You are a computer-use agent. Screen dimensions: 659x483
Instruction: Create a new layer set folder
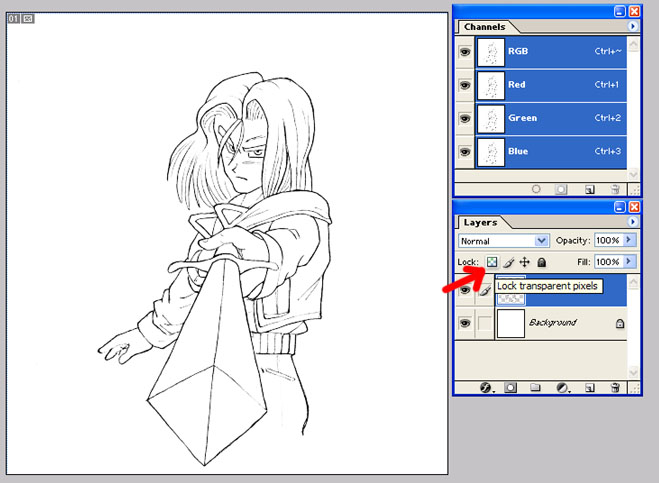(535, 387)
